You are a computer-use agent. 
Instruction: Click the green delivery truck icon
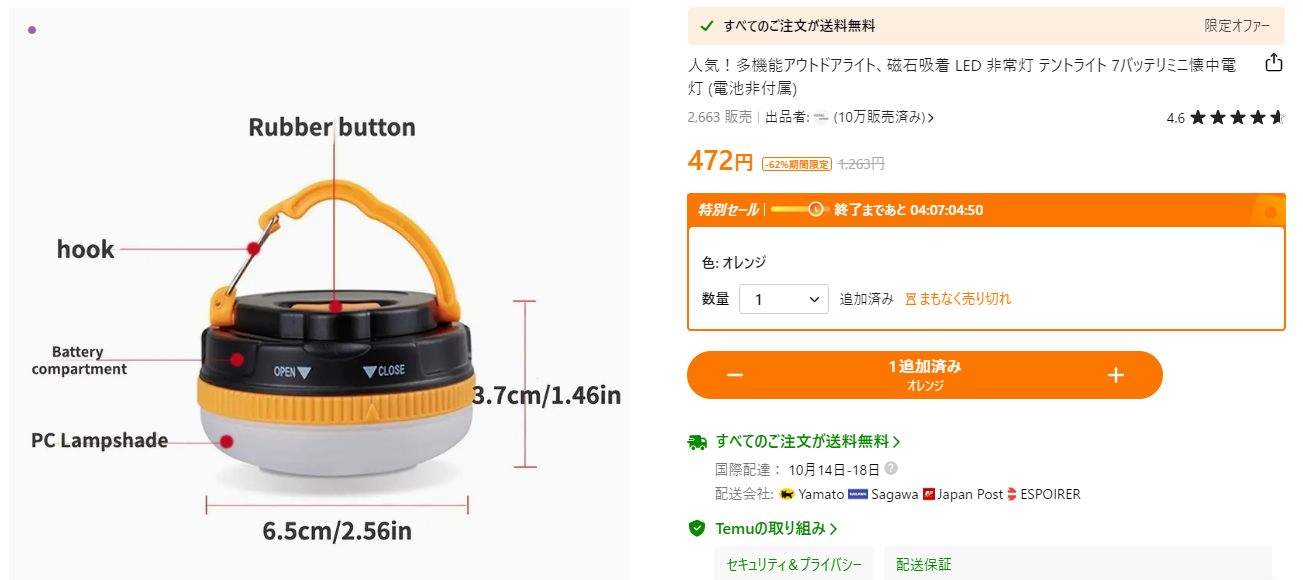697,442
